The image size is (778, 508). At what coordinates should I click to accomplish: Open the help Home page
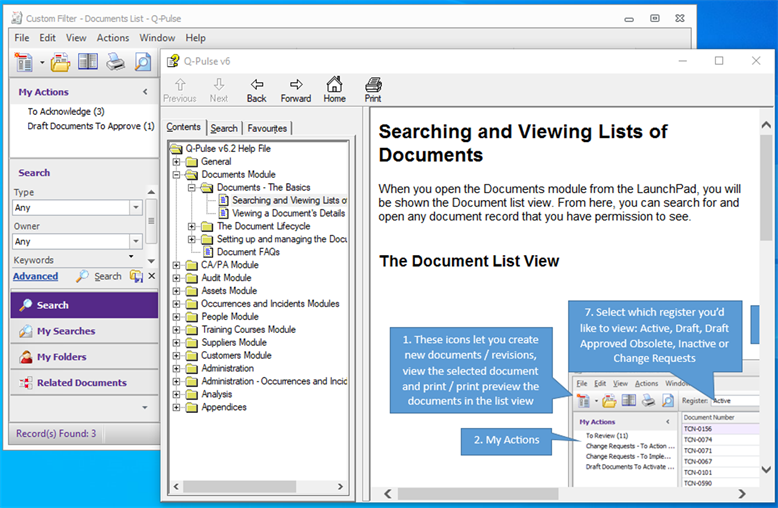click(334, 90)
